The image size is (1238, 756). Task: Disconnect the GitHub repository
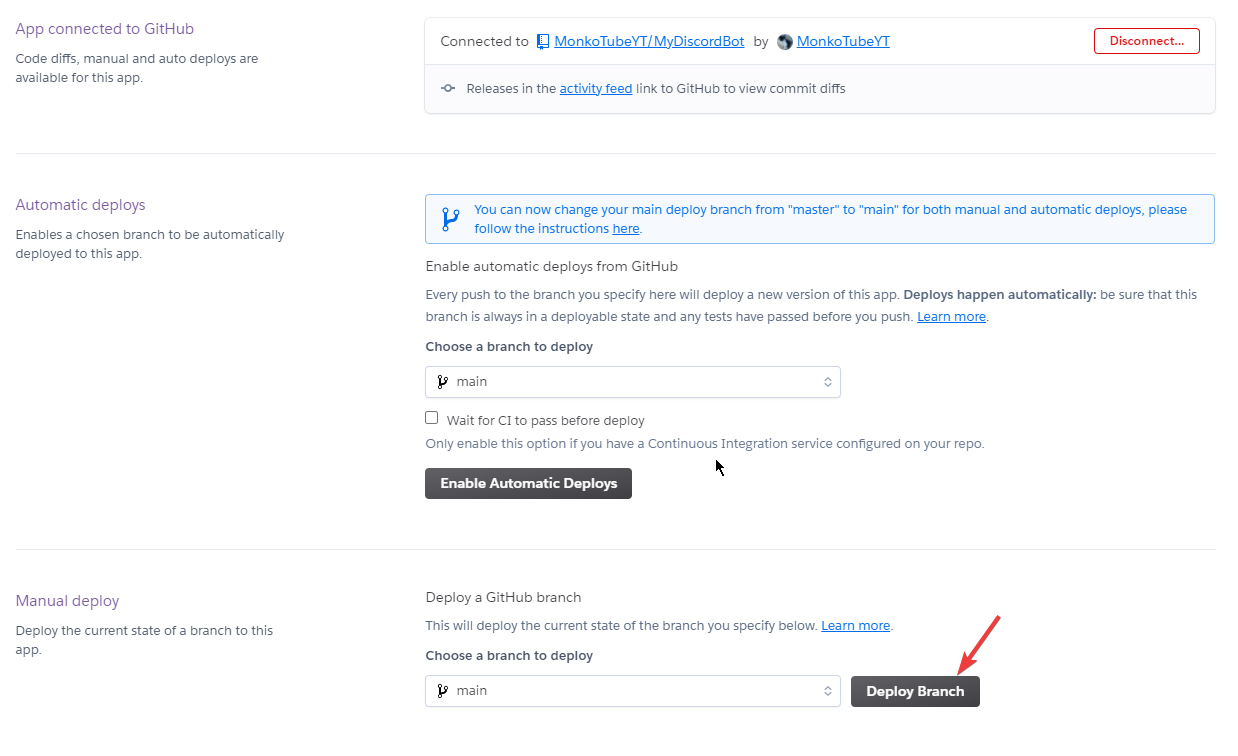tap(1146, 41)
